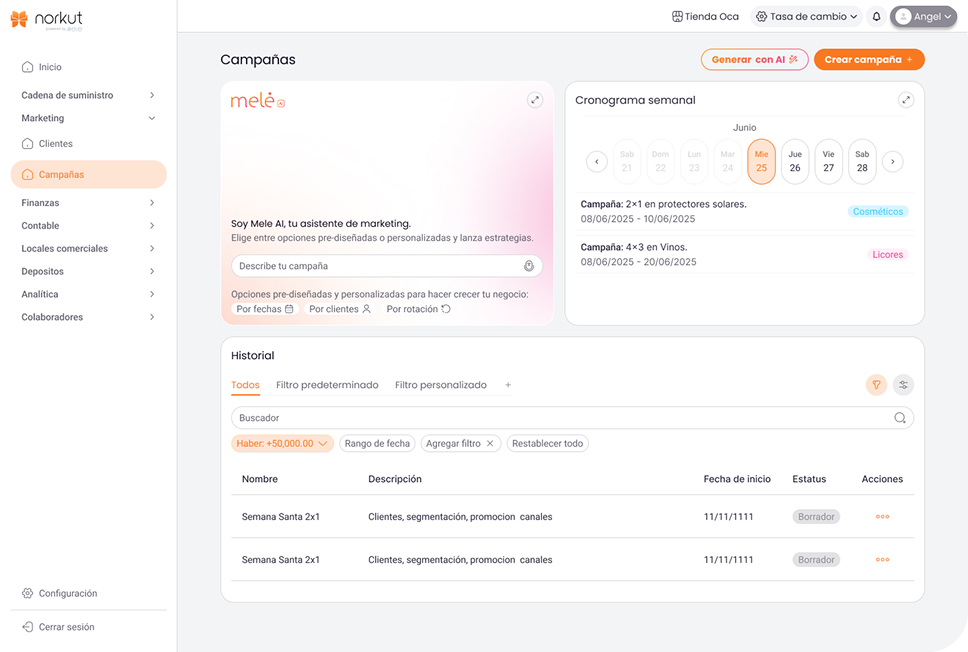
Task: Open the filter settings sliders icon
Action: (x=903, y=384)
